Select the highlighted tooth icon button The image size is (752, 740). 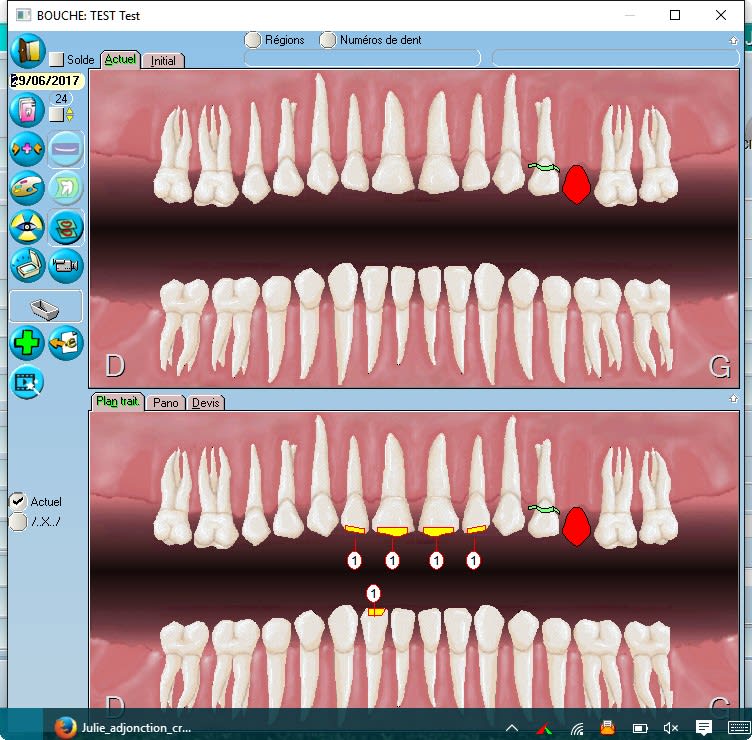pos(66,187)
